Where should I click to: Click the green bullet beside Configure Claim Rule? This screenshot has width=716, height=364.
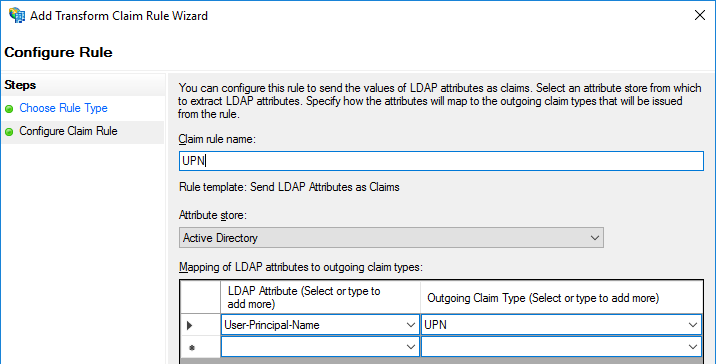(x=9, y=132)
